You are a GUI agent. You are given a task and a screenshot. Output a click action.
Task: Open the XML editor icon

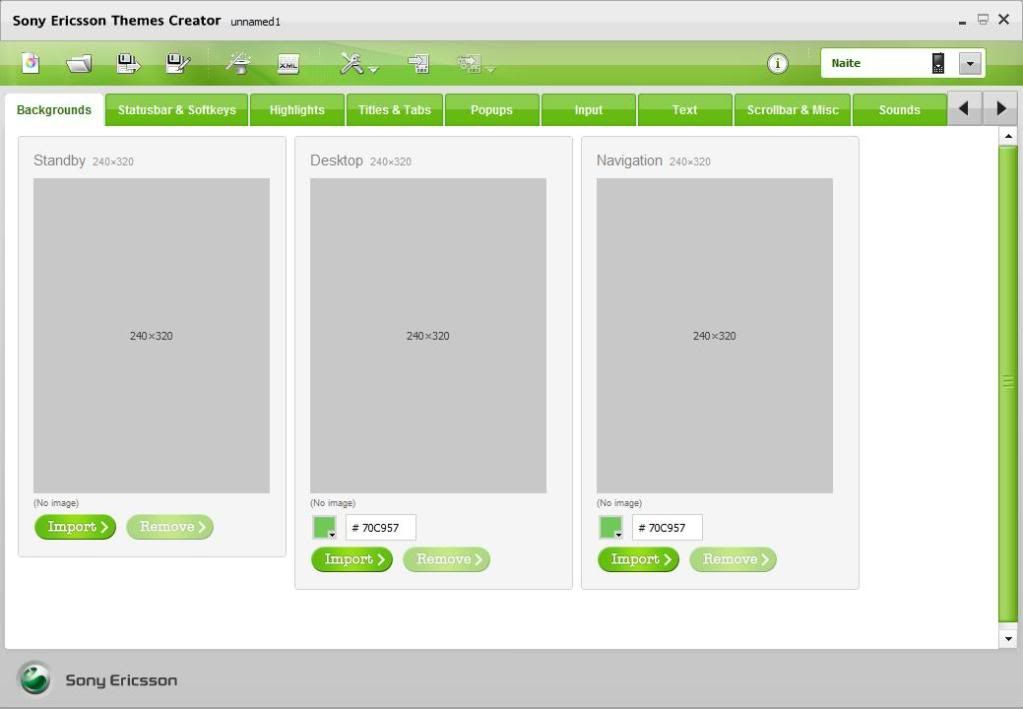click(288, 64)
